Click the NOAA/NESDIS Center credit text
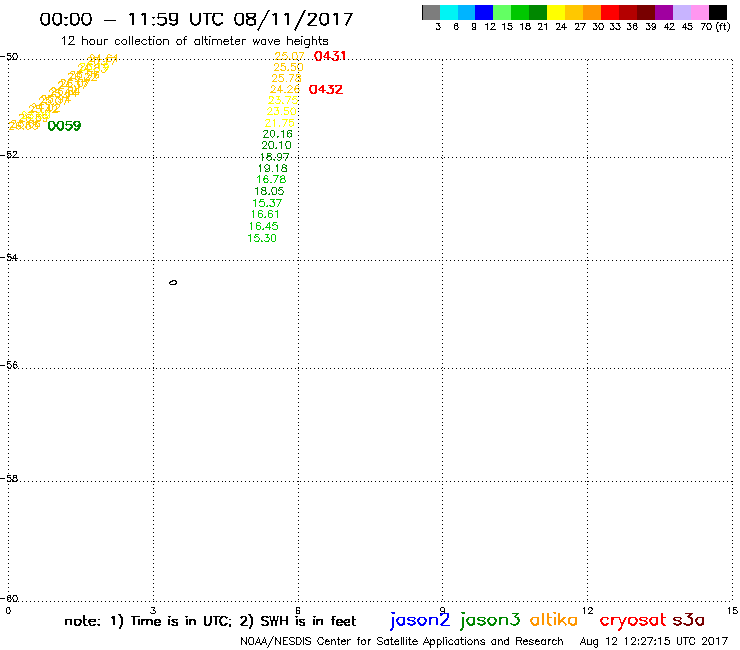 tap(402, 641)
